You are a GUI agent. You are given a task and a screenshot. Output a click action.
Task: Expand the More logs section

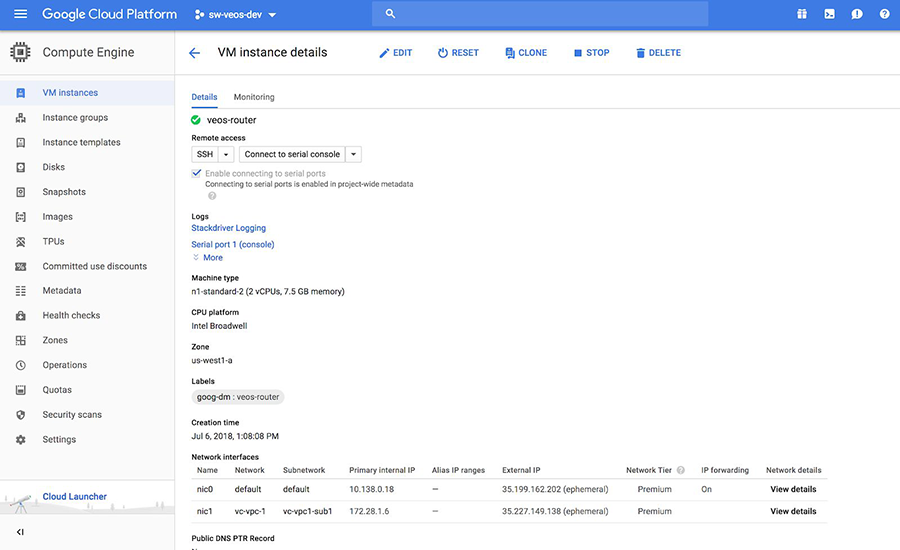tap(208, 258)
